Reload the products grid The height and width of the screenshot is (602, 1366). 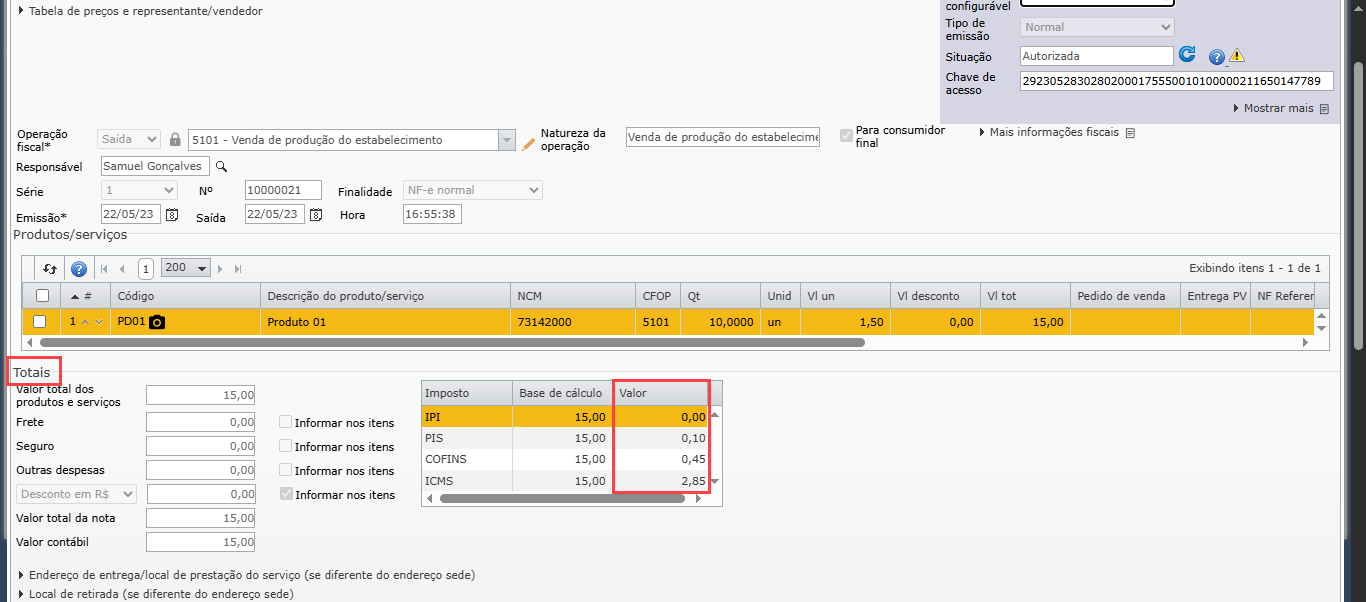[49, 268]
